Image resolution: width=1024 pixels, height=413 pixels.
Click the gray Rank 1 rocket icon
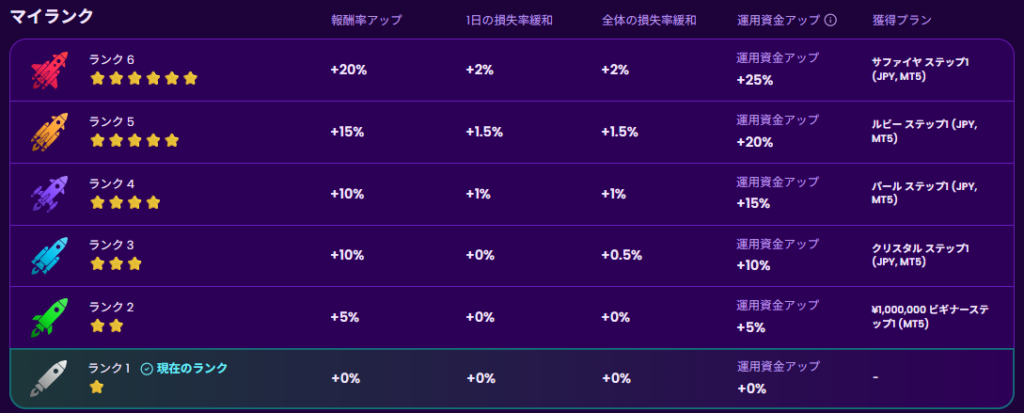click(49, 378)
